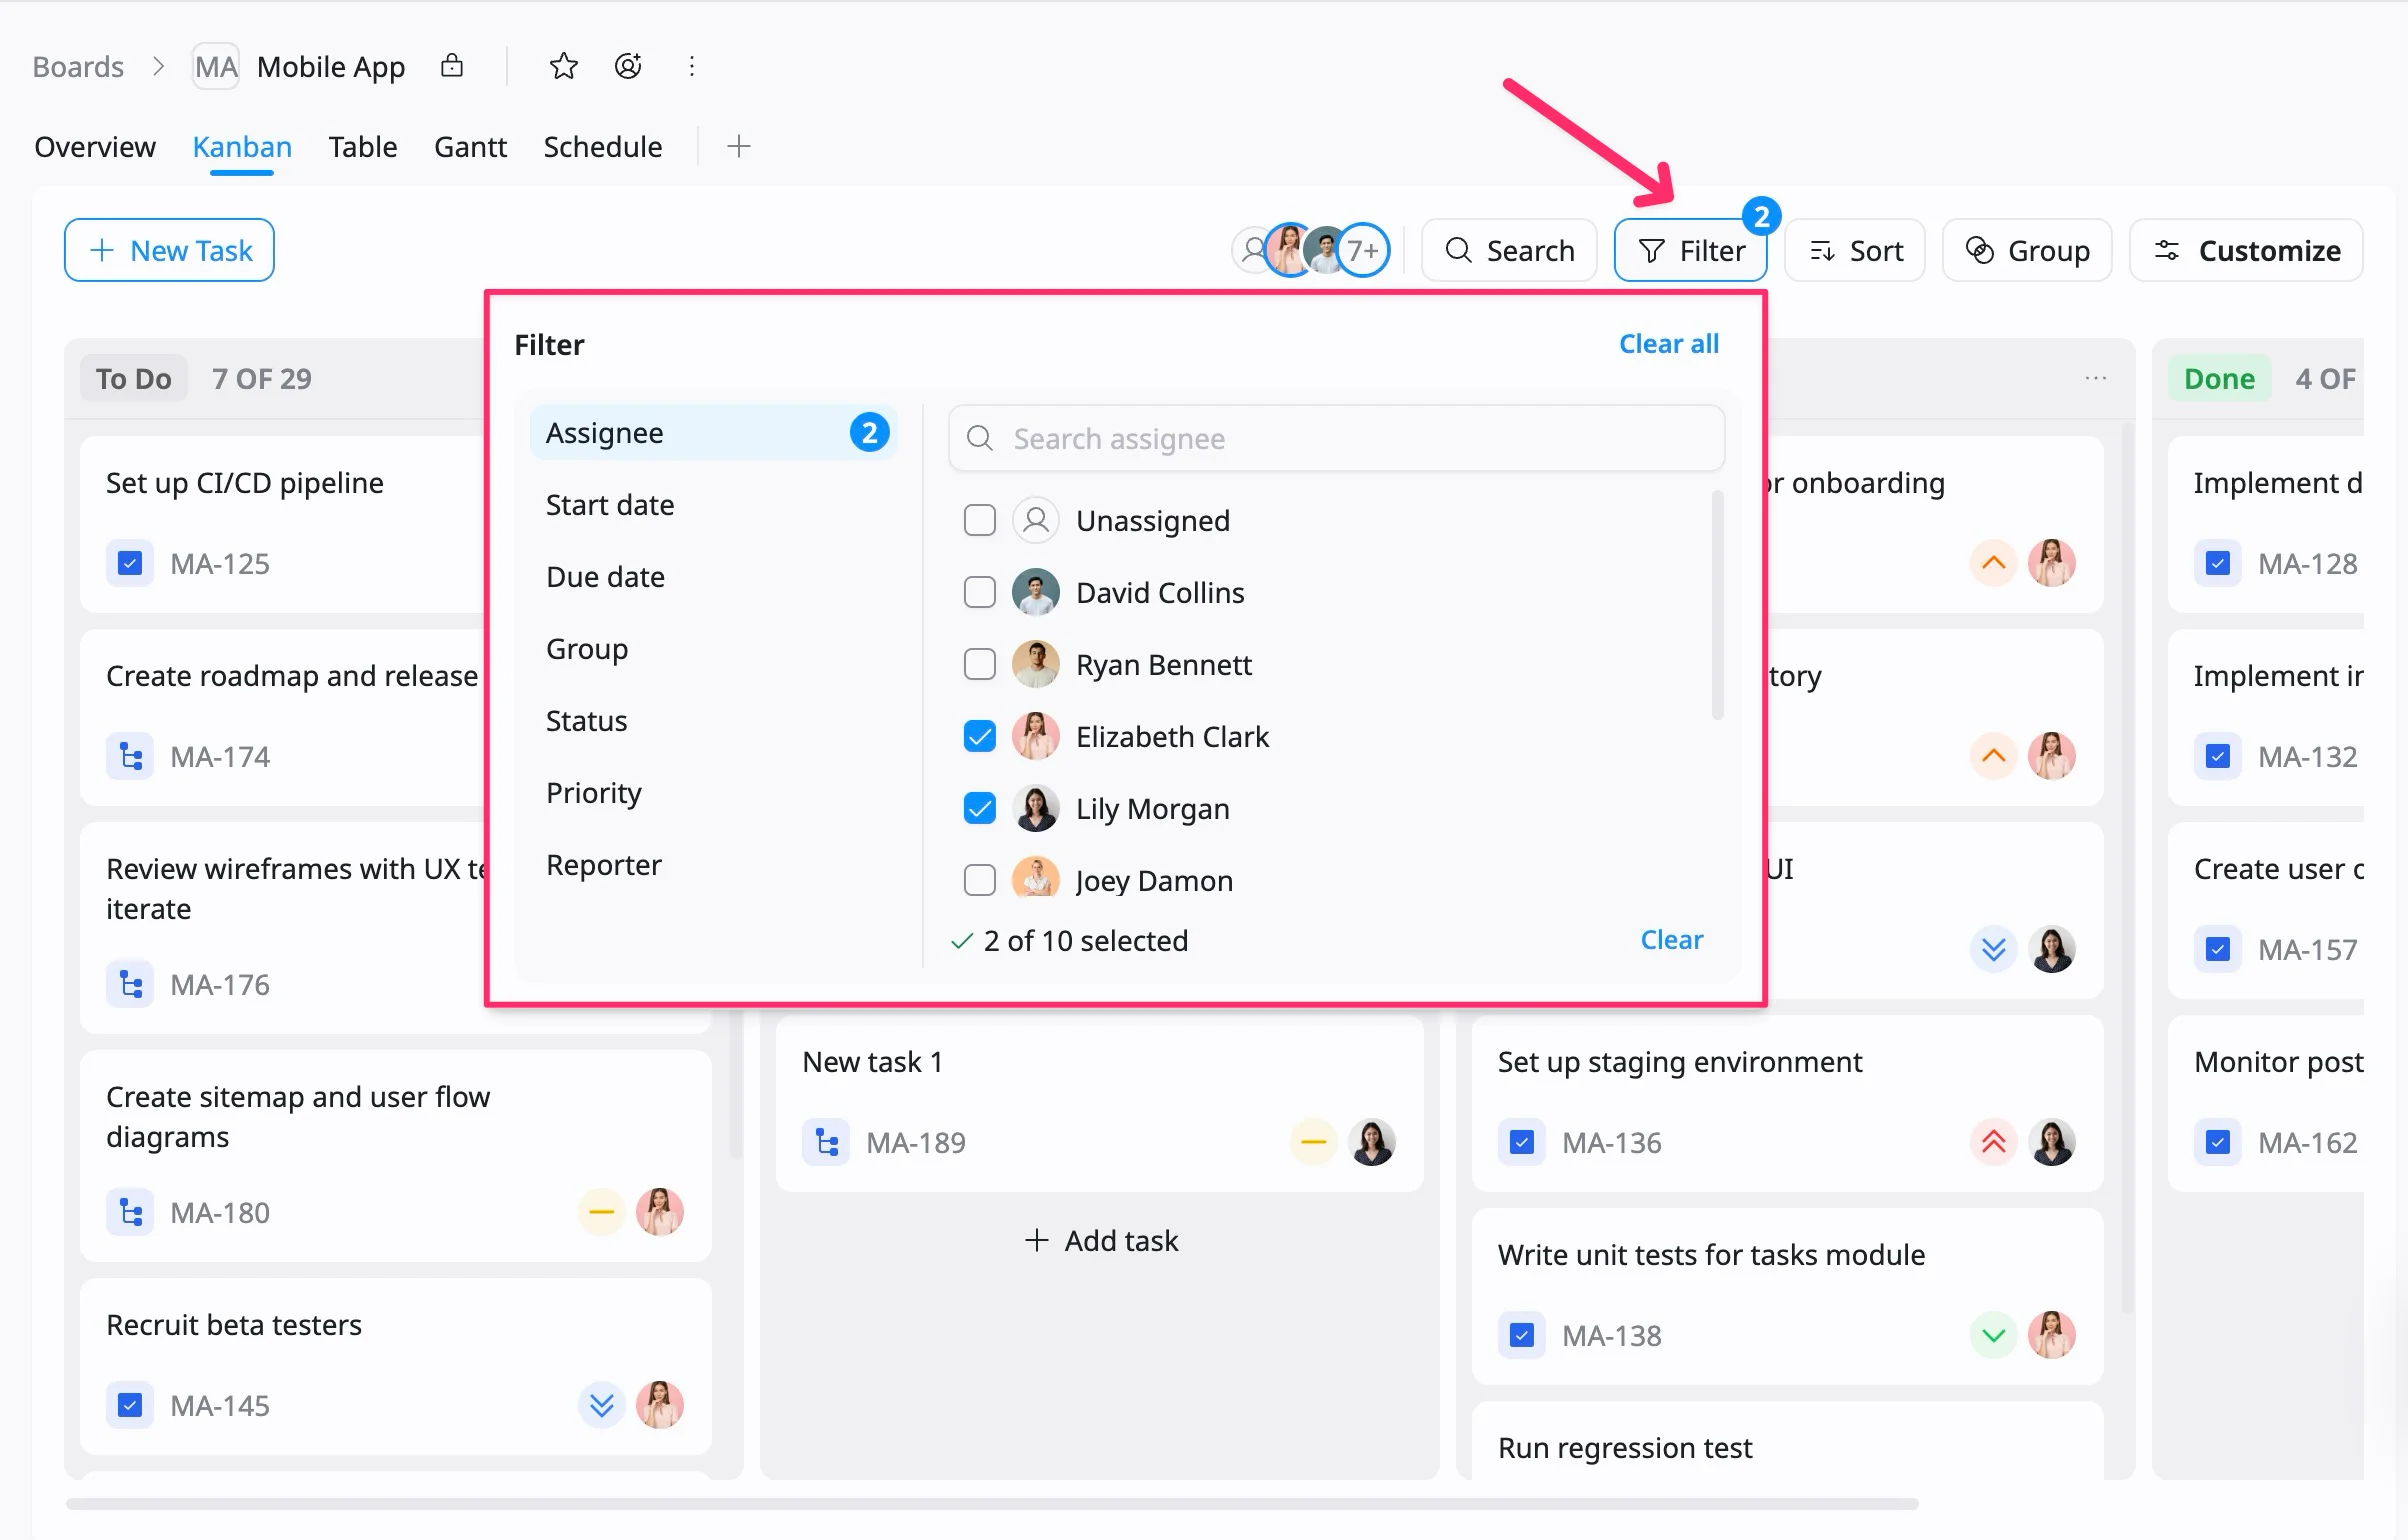Open the vertical three-dot board menu
The image size is (2408, 1540).
click(692, 66)
